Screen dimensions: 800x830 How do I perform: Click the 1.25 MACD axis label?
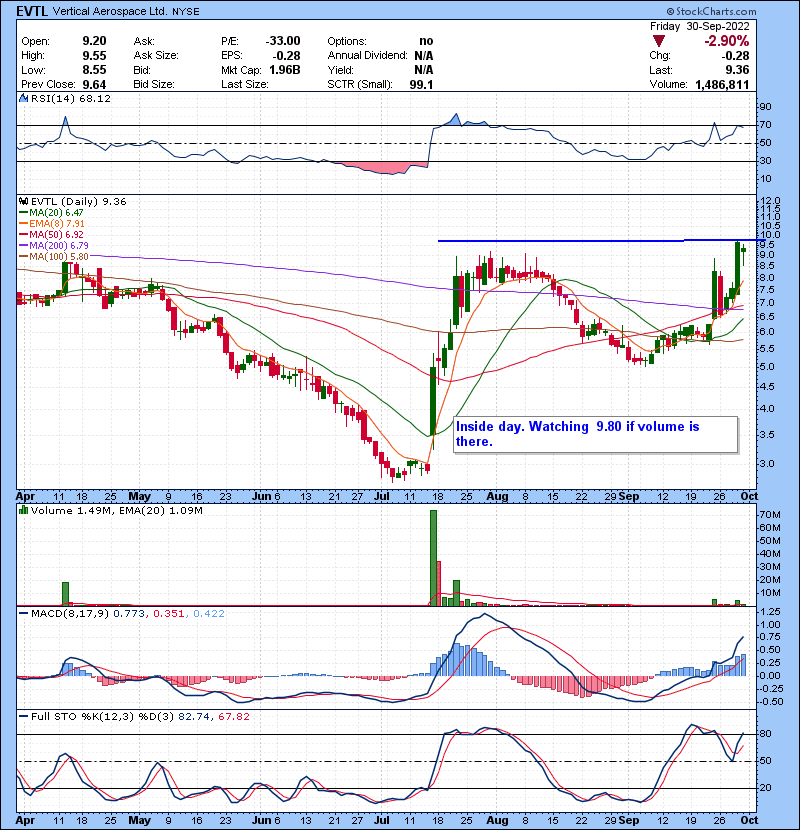pyautogui.click(x=770, y=612)
